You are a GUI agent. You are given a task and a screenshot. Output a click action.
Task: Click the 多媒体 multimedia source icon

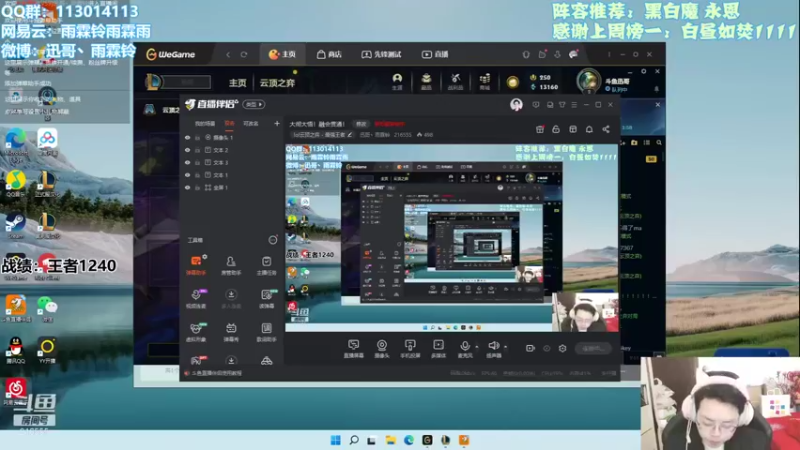pos(438,348)
